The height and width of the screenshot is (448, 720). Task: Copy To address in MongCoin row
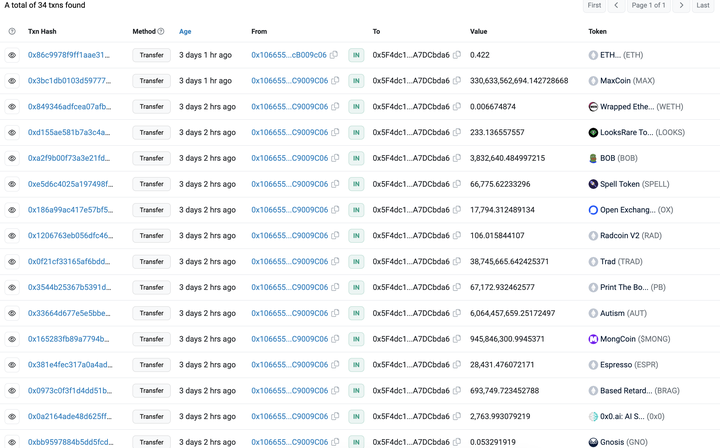click(x=457, y=339)
